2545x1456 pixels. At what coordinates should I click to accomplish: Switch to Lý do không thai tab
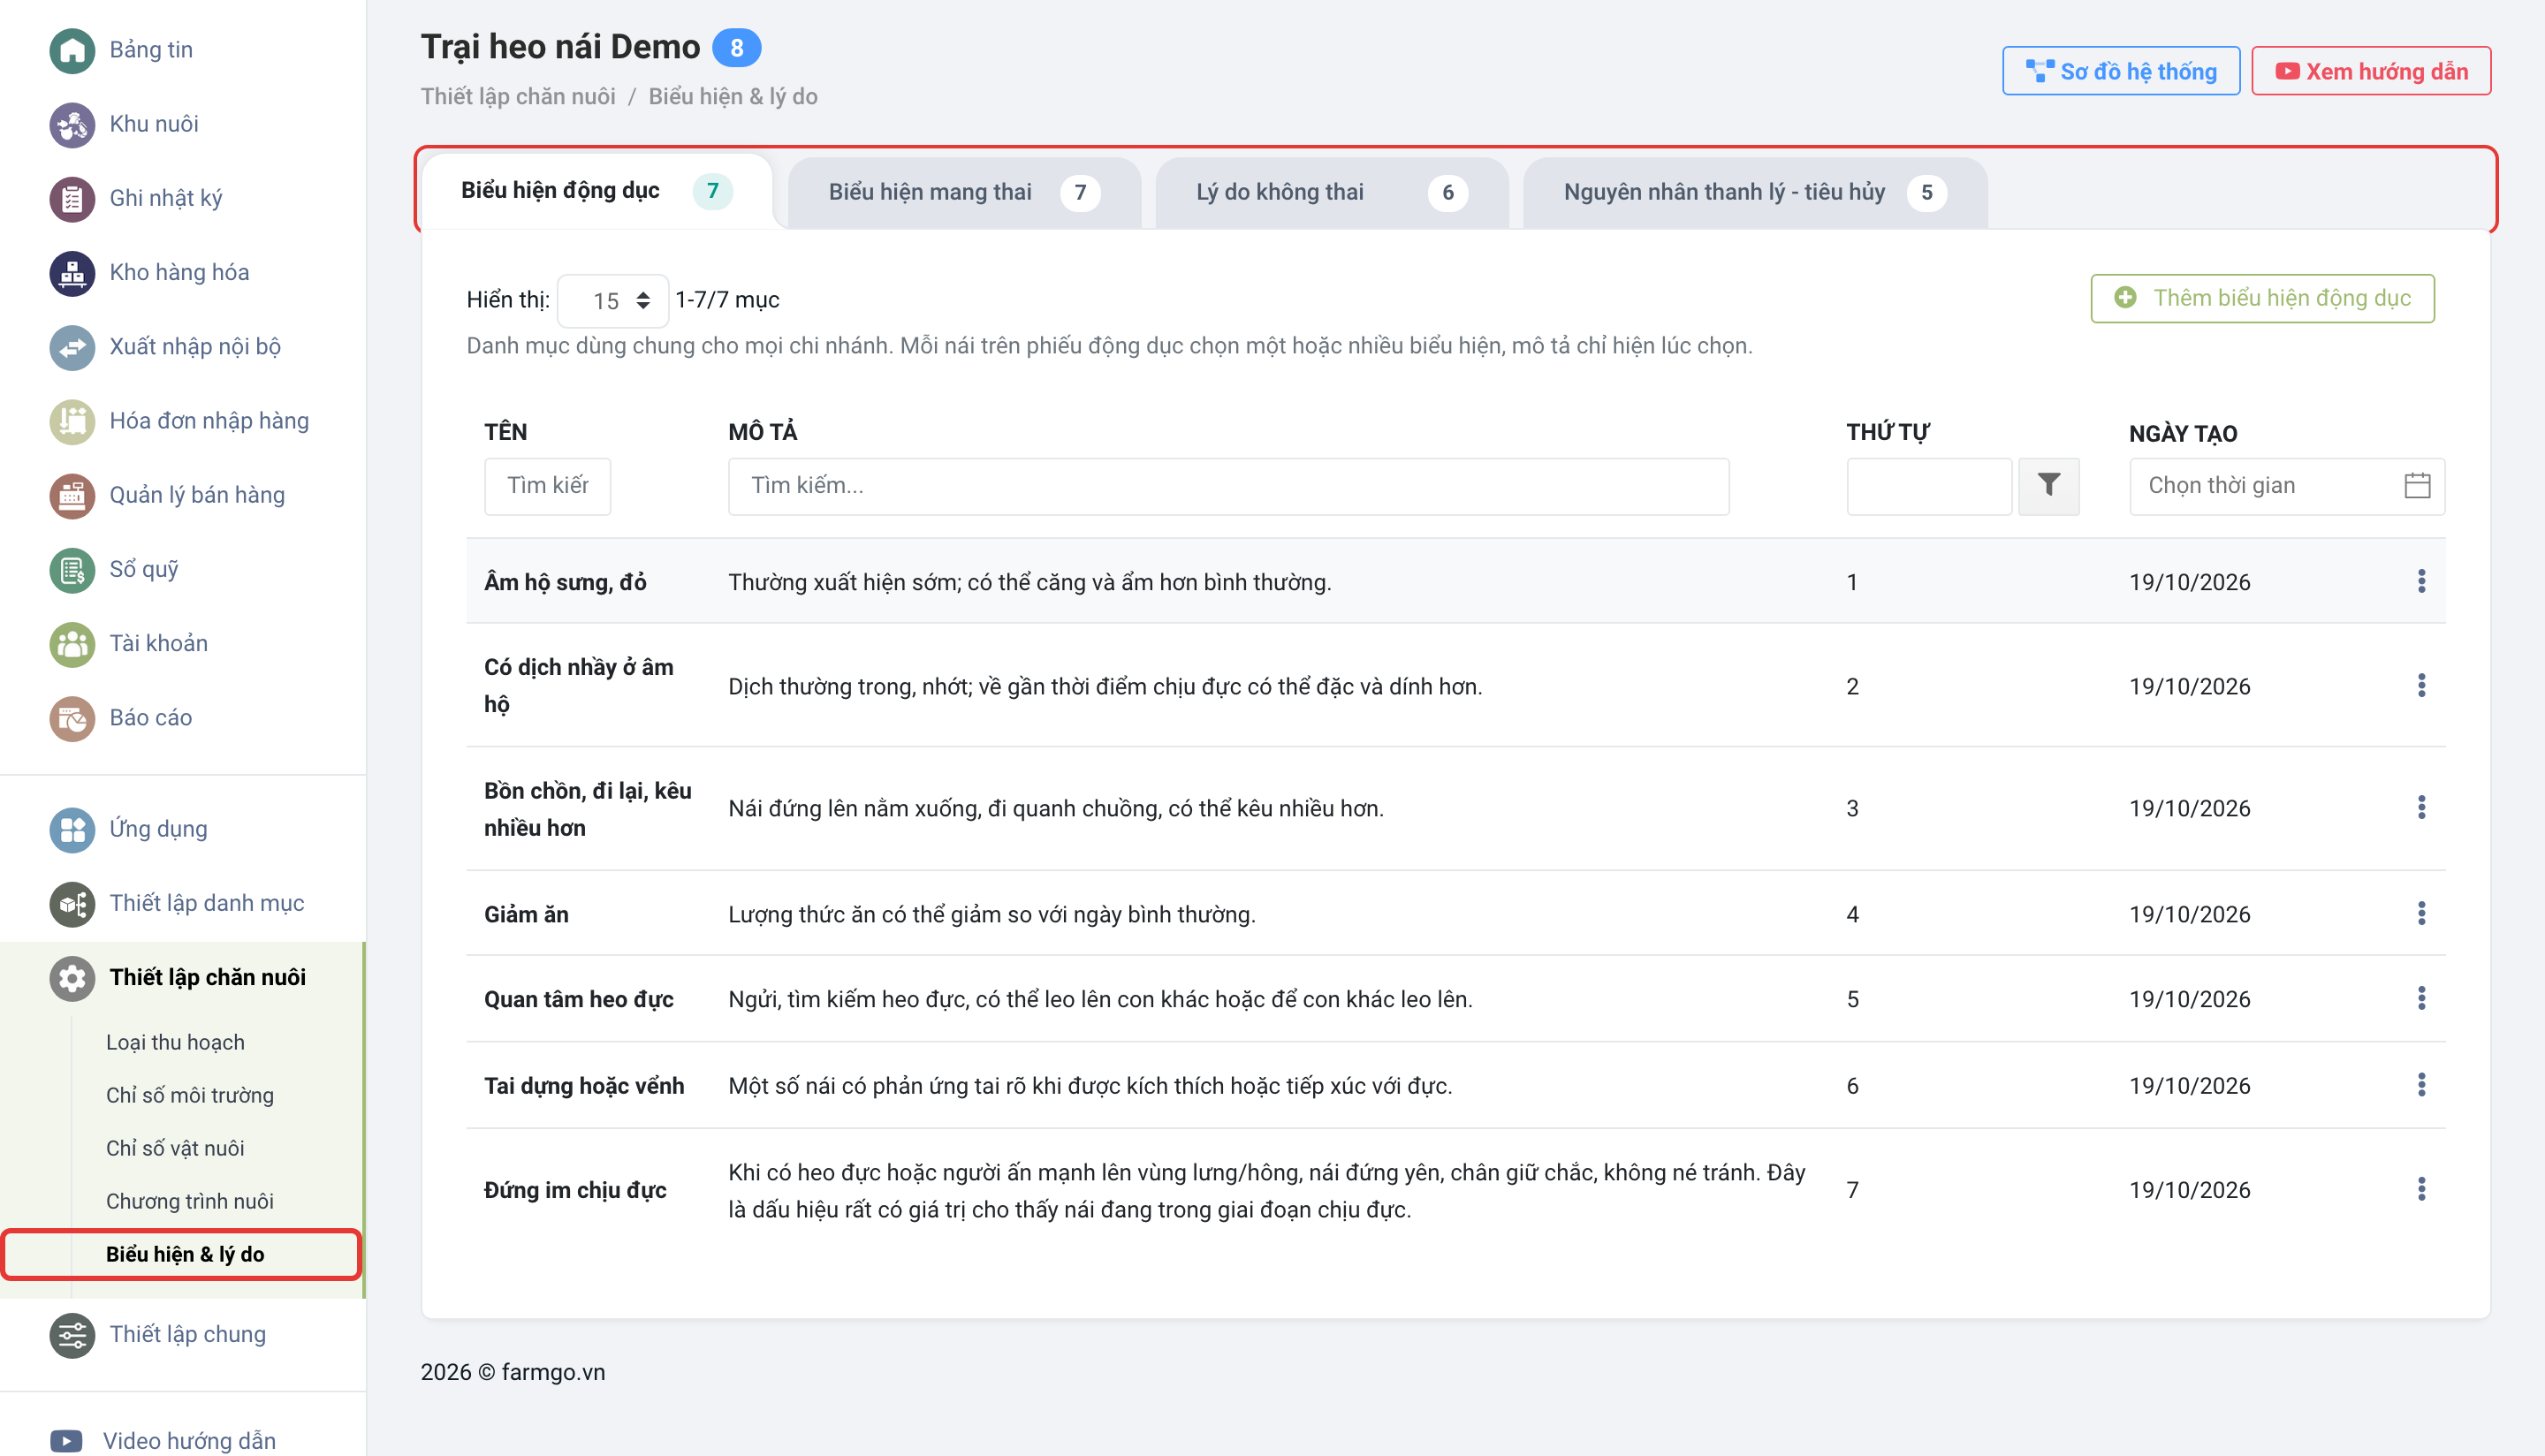point(1331,192)
